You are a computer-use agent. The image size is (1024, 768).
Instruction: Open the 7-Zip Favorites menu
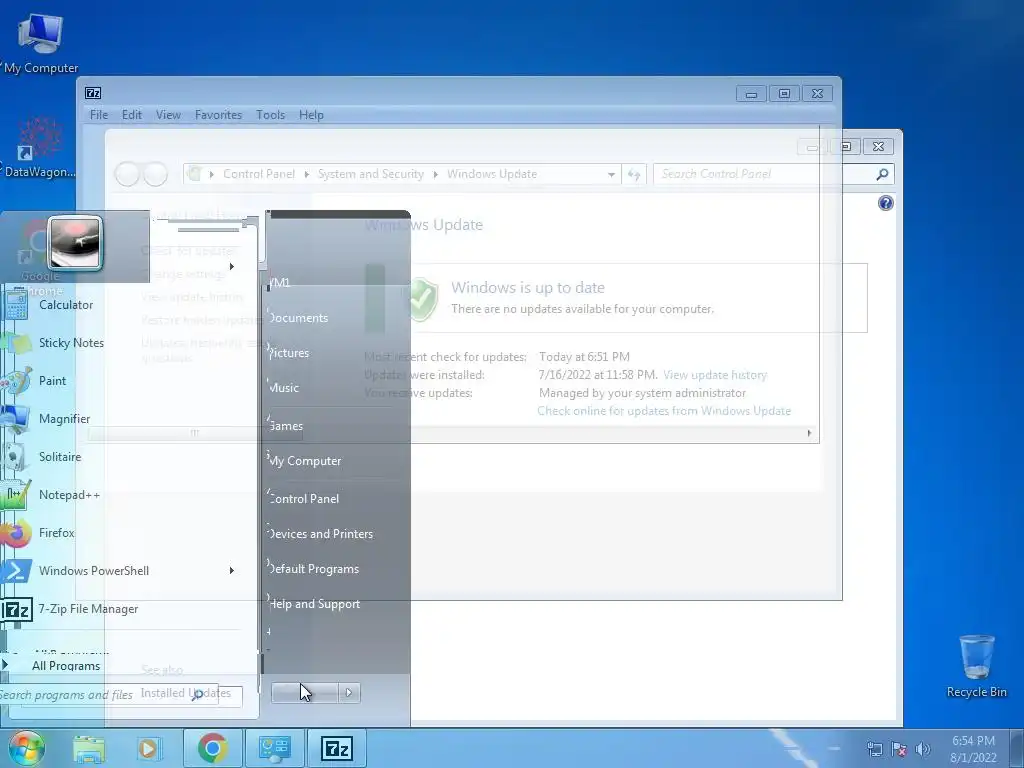[218, 115]
